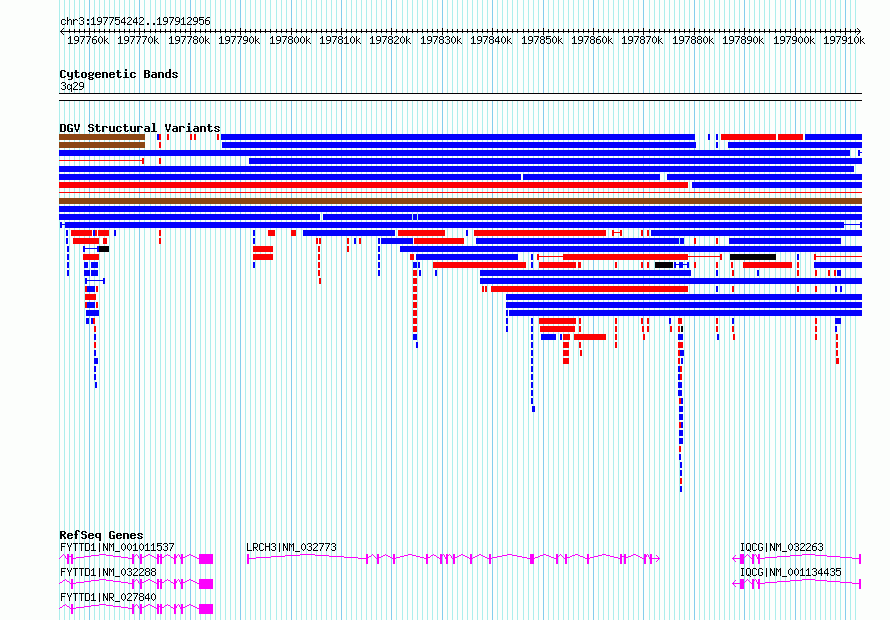The image size is (890, 620).
Task: Click the 197800k scale label
Action: [289, 40]
